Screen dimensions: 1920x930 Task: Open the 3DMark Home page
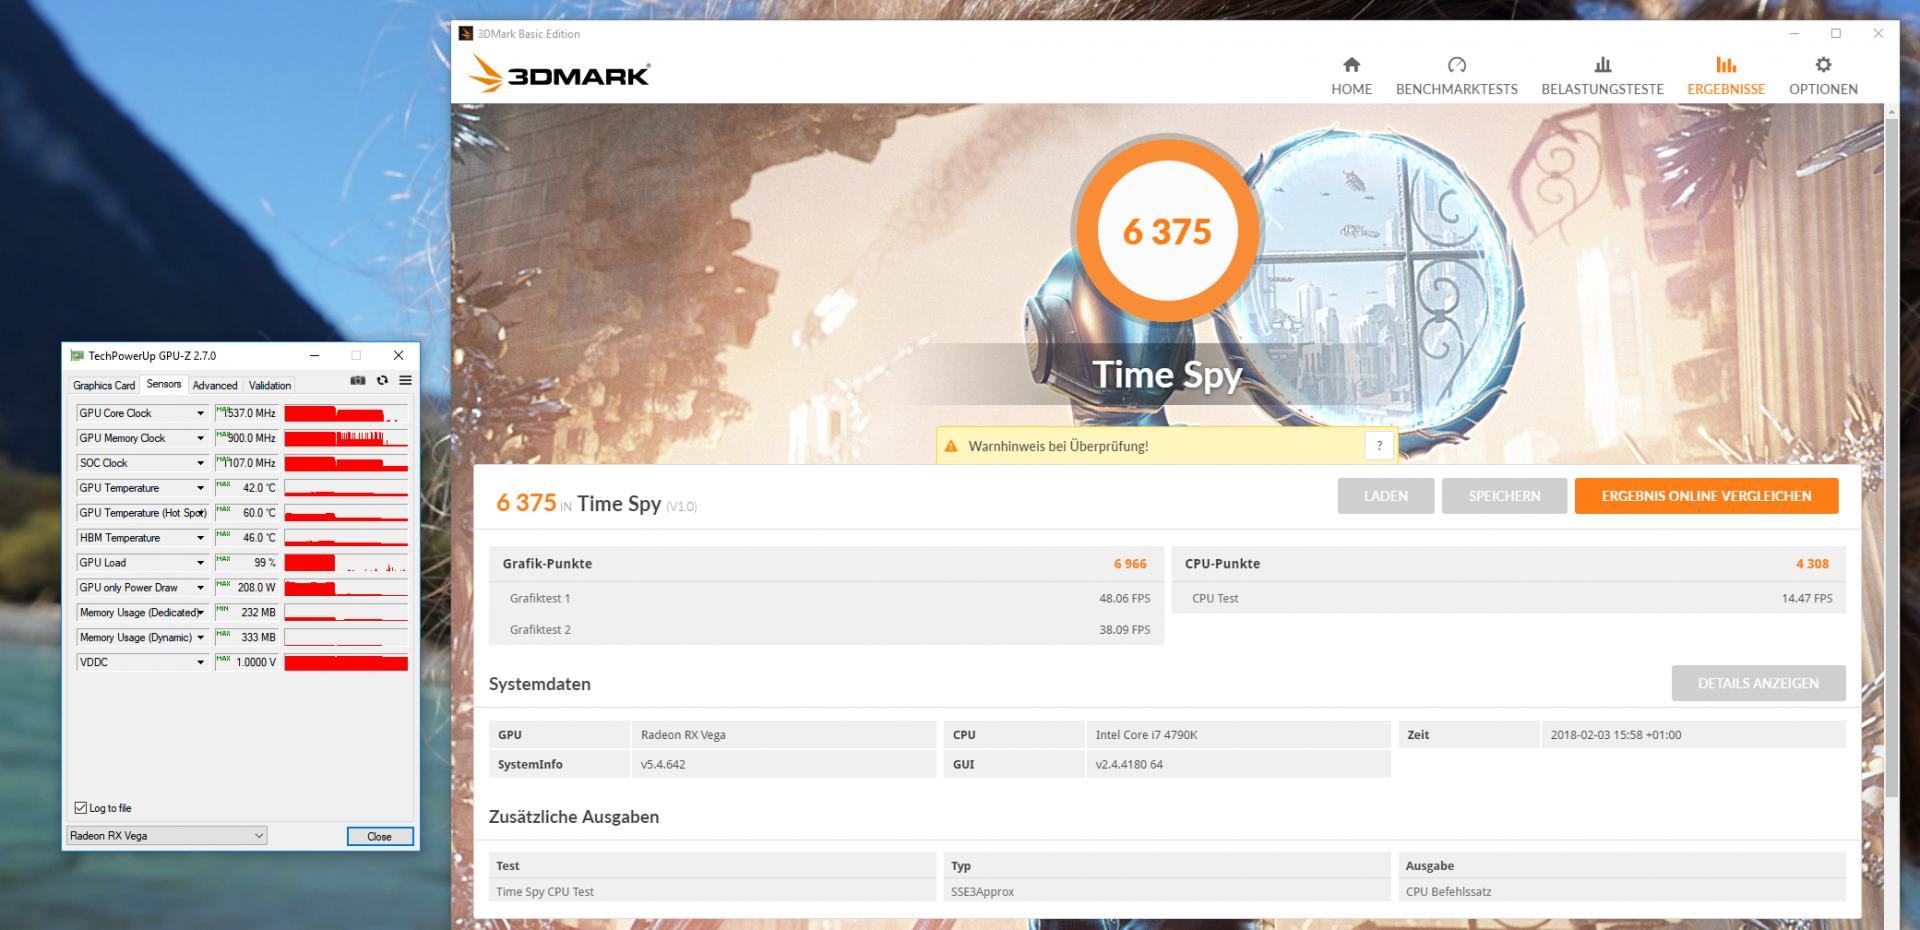coord(1351,76)
